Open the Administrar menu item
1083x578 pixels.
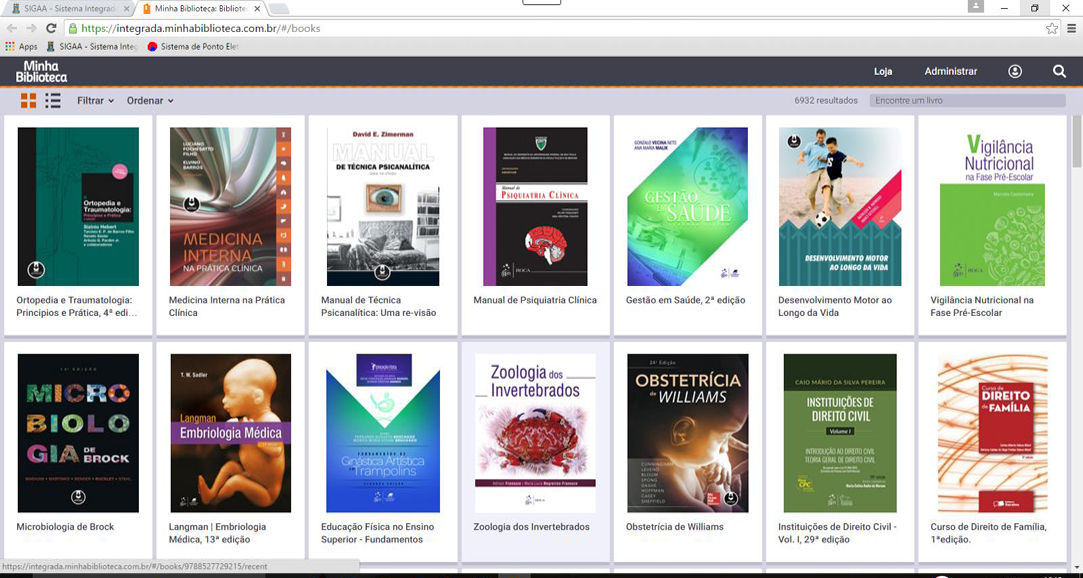tap(950, 72)
